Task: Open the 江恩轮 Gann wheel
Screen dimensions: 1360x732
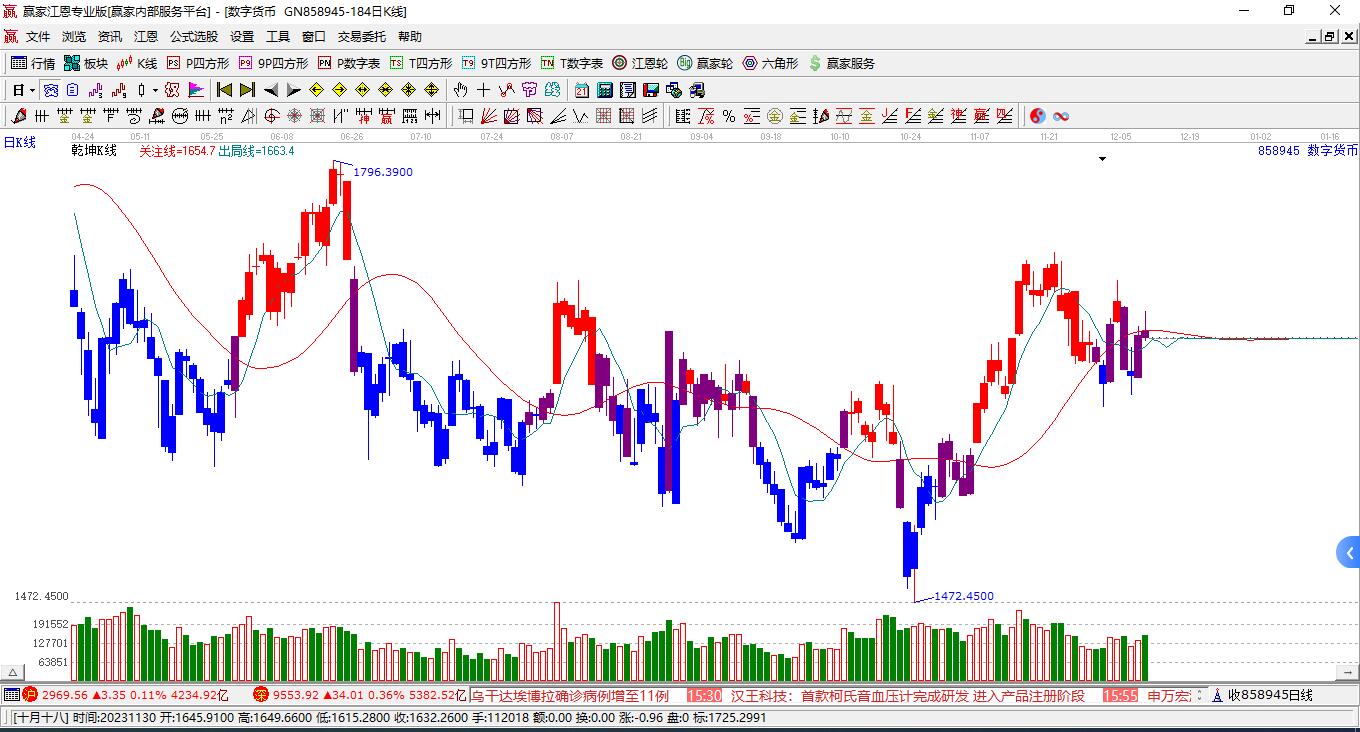Action: tap(640, 63)
